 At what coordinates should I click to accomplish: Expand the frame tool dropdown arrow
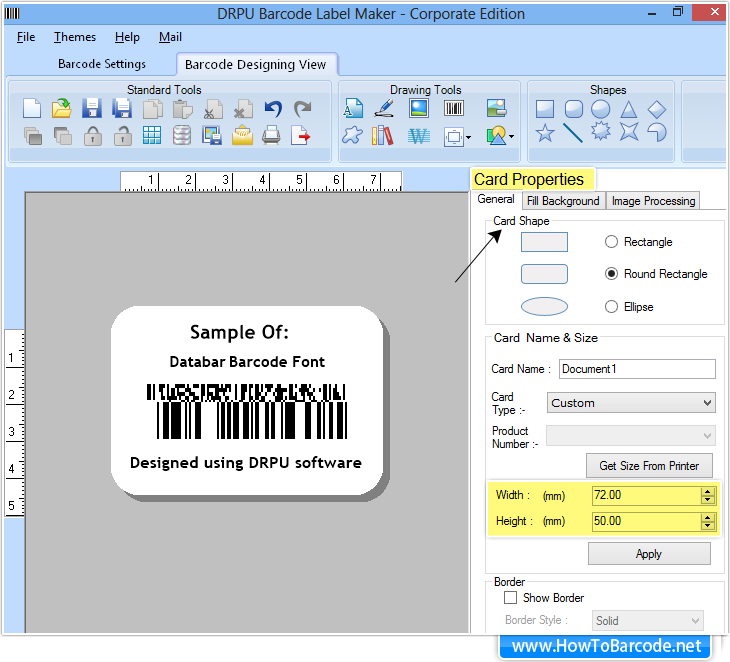468,137
